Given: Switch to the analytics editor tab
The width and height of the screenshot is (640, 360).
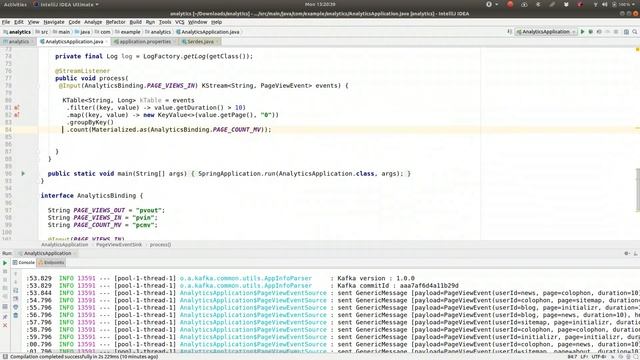Looking at the screenshot, I should 17,42.
